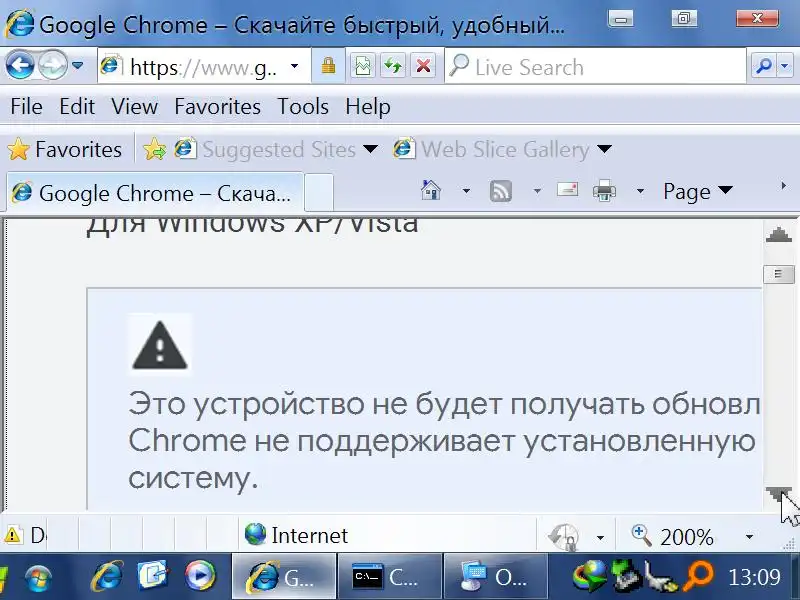
Task: Expand the Print dropdown arrow
Action: (x=640, y=191)
